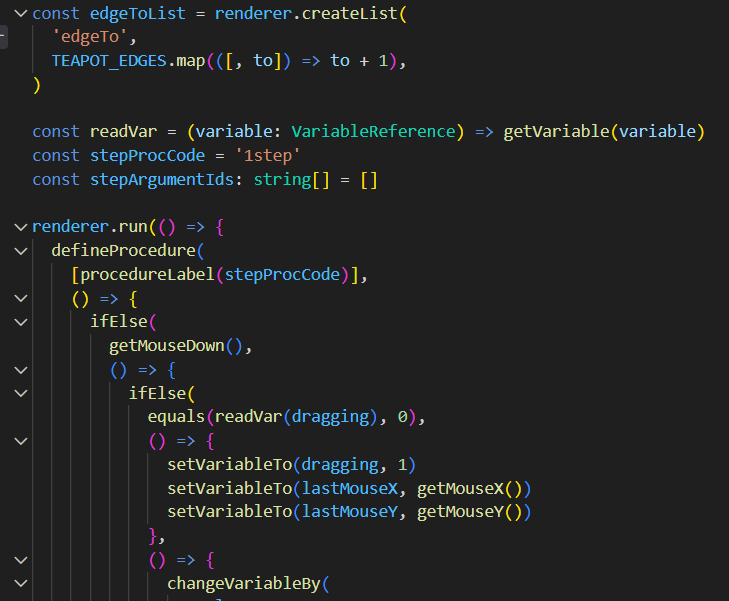Click the VariableReference type name
Screen dimensions: 729x601
point(373,132)
